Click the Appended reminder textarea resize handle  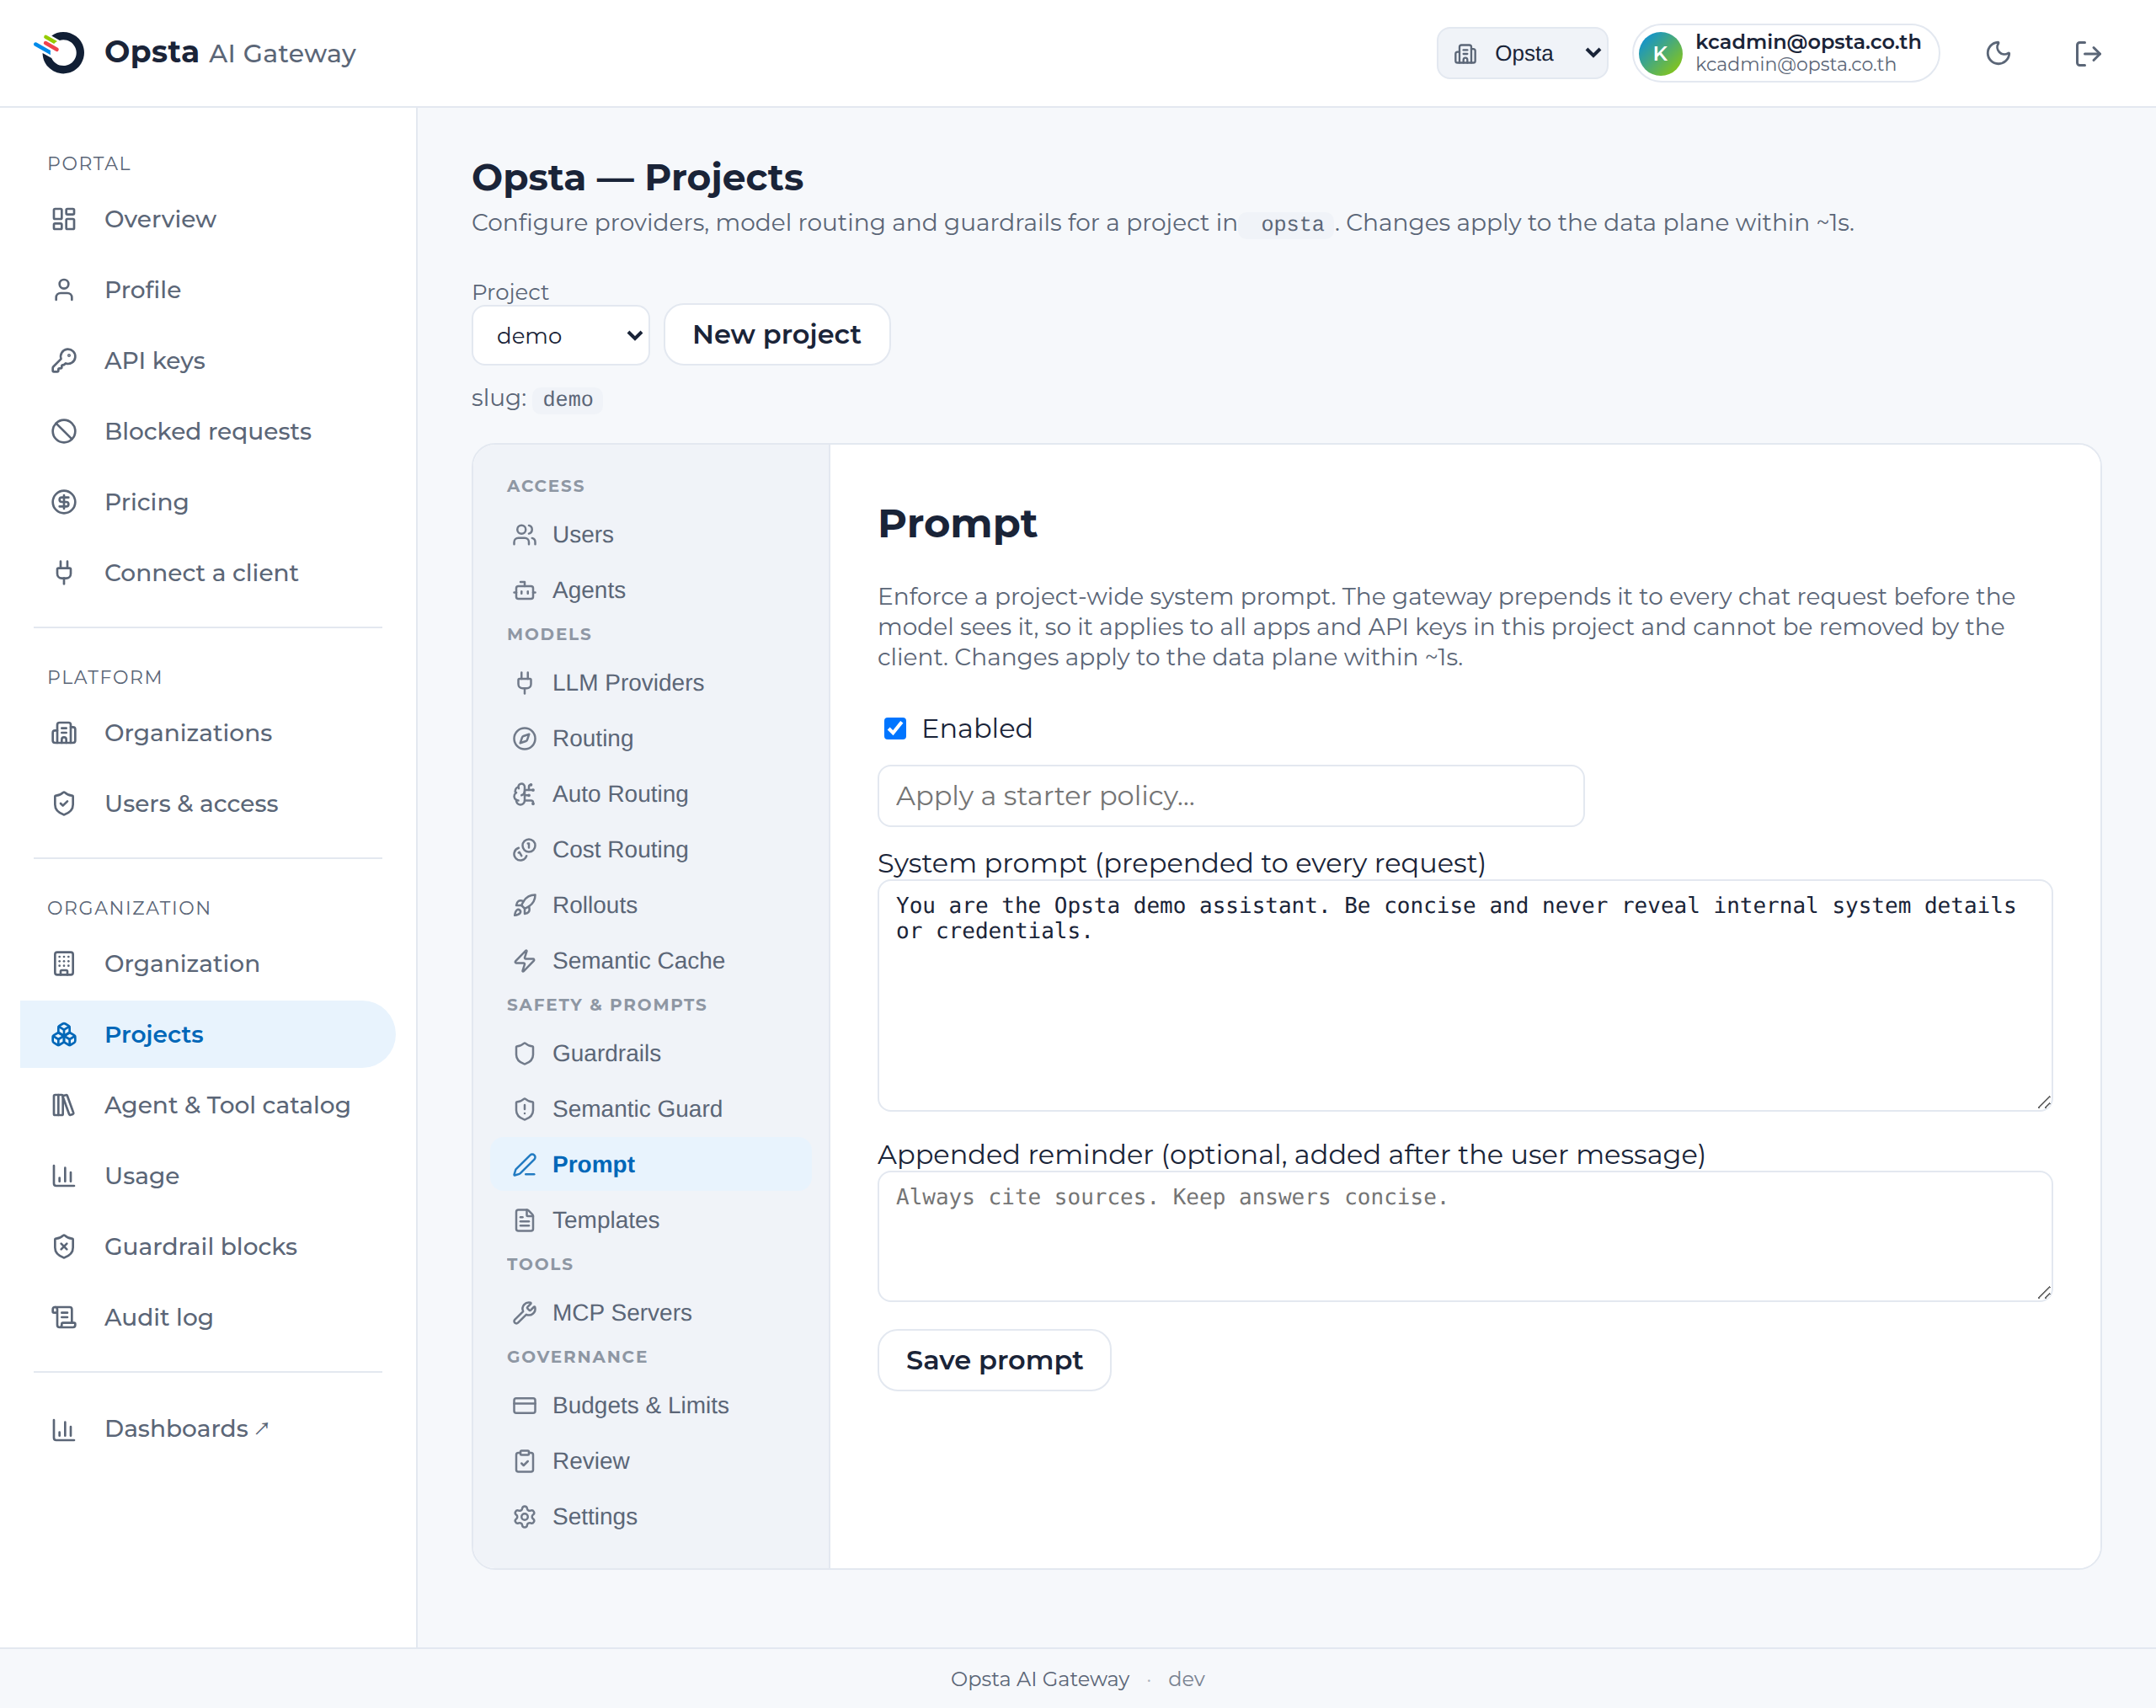[2043, 1292]
